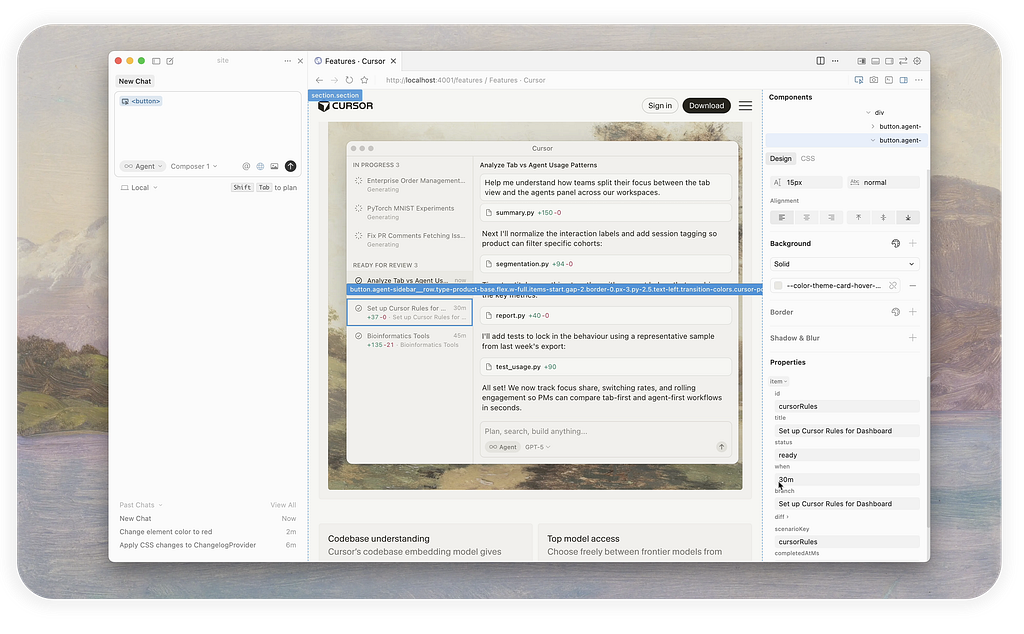The height and width of the screenshot is (634, 1024).
Task: Align content to top
Action: click(859, 217)
